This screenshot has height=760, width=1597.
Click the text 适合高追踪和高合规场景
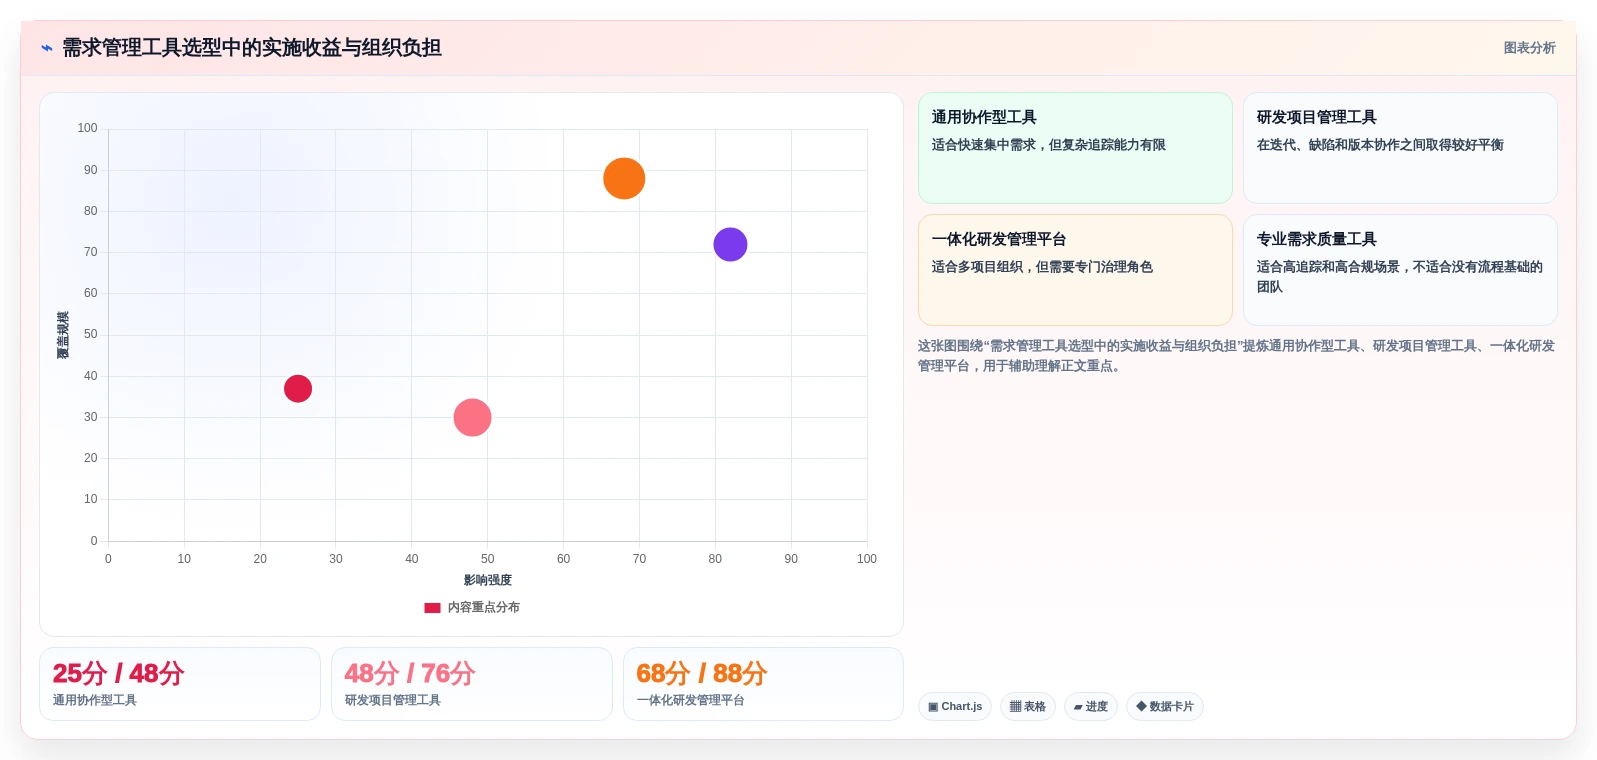pos(1328,267)
